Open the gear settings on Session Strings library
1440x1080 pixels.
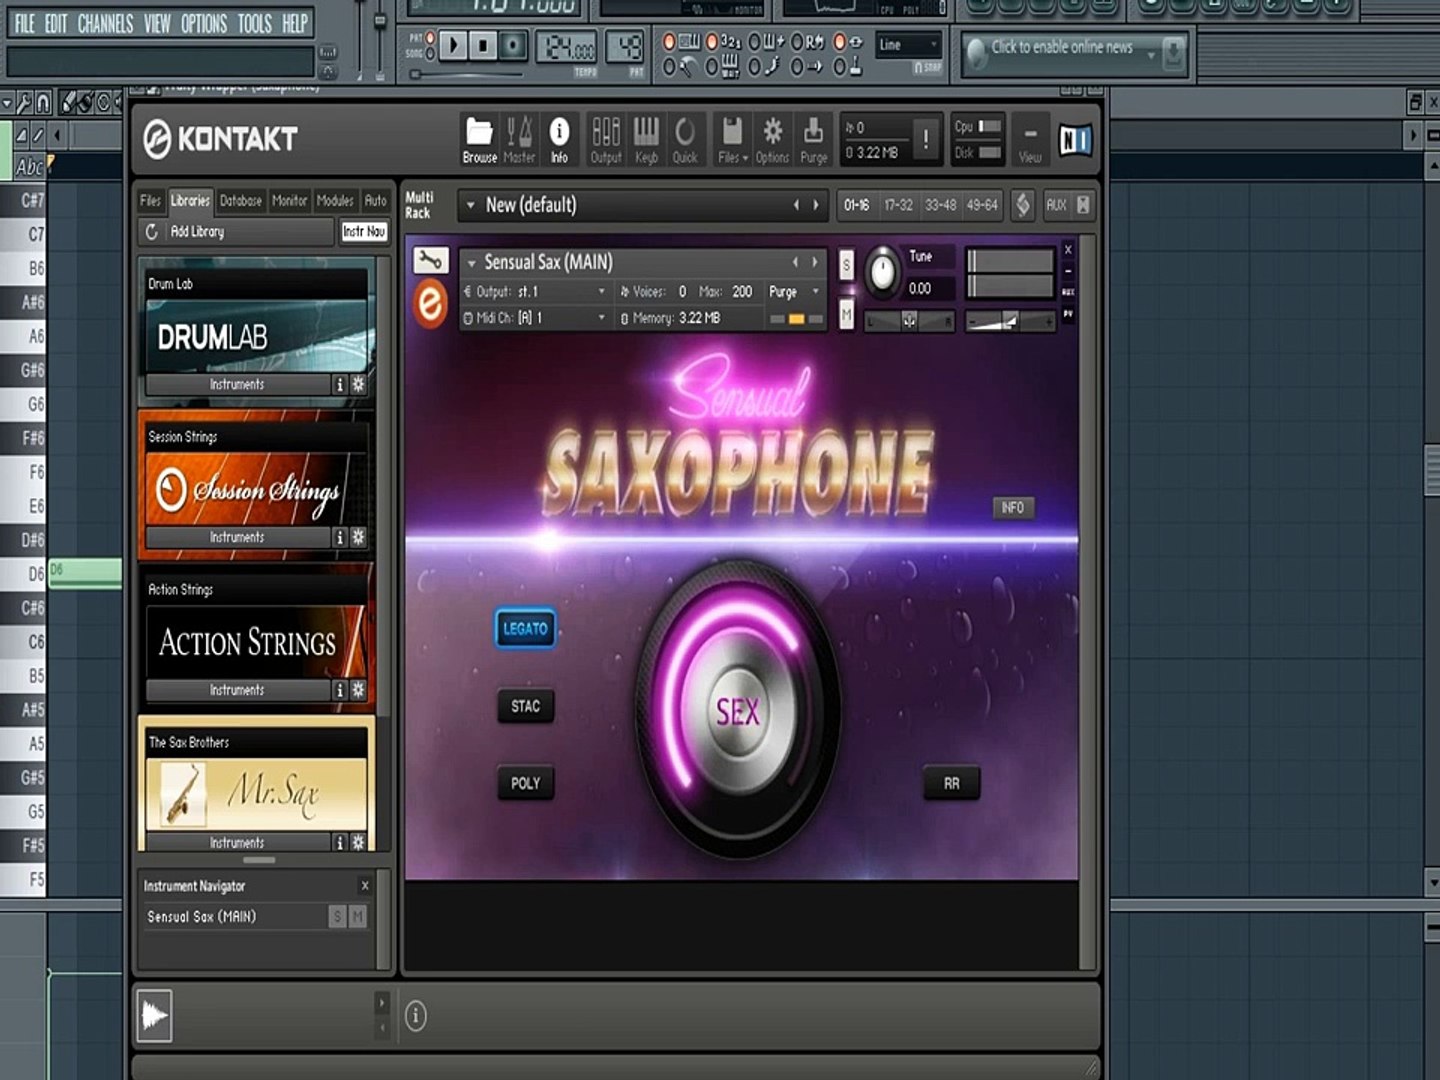point(358,537)
